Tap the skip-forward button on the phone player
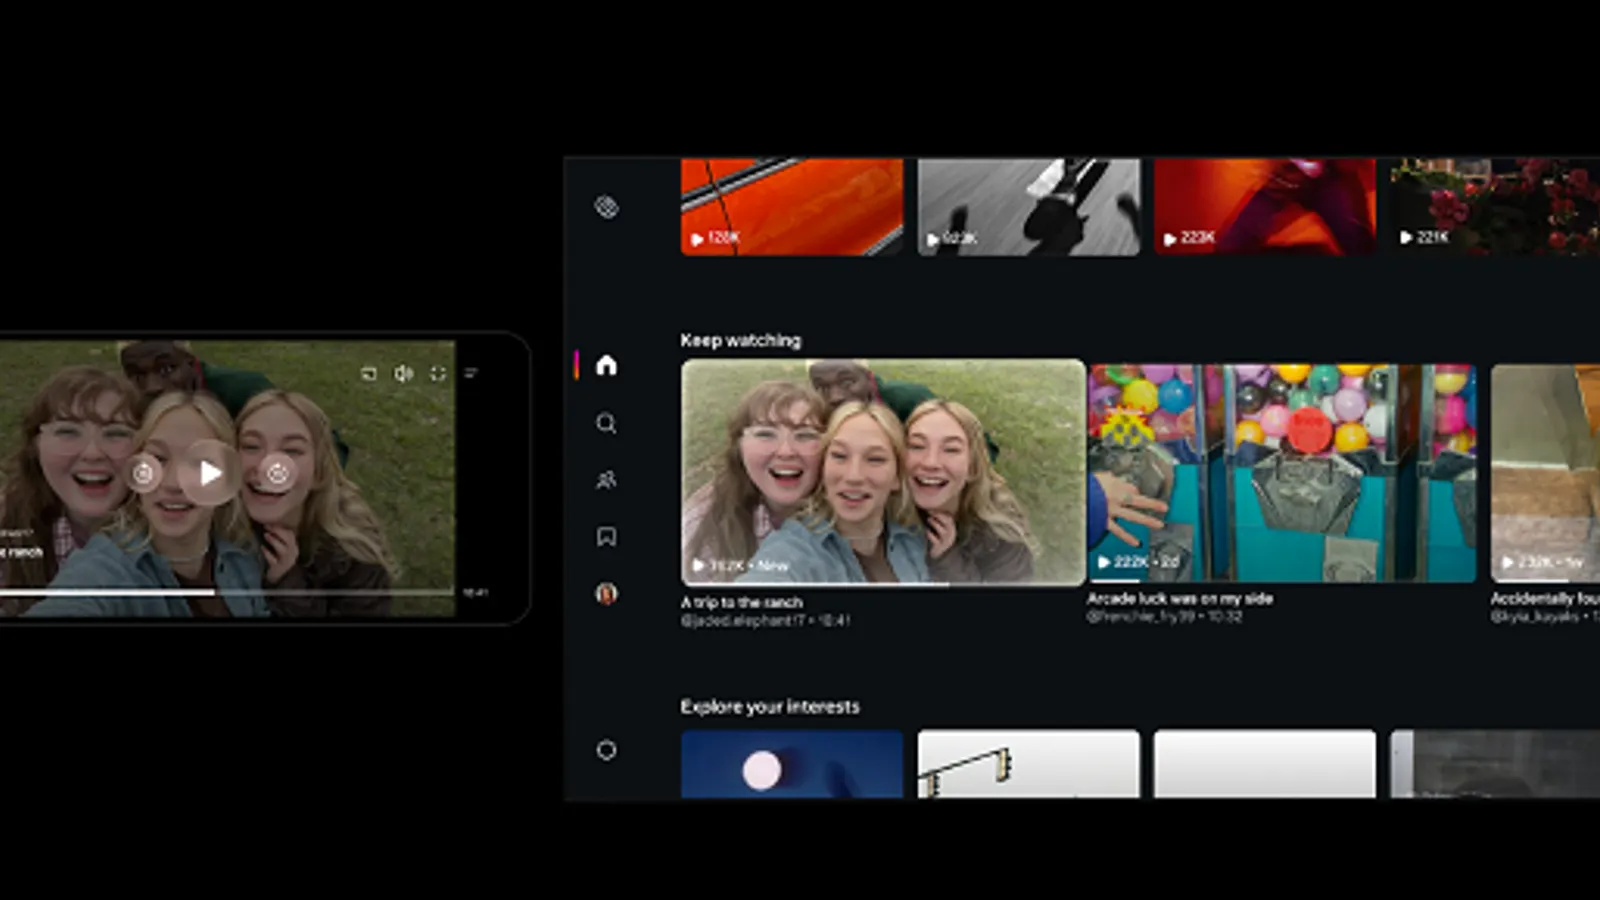This screenshot has height=900, width=1600. 277,473
